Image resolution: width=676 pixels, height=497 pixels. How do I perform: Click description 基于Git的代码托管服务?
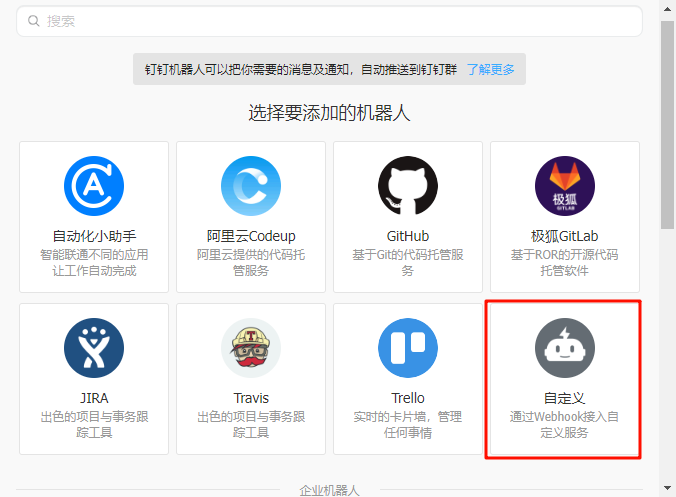pos(408,263)
